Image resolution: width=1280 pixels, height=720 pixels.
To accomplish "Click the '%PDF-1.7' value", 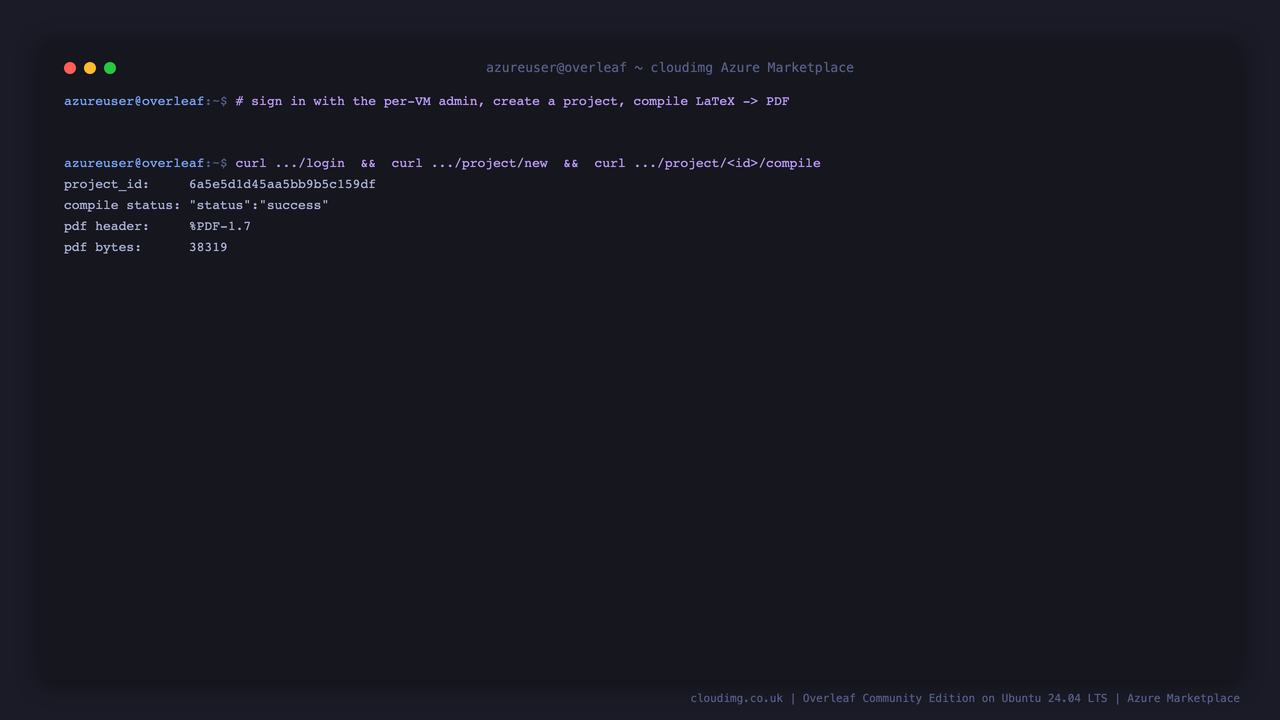I will (x=220, y=226).
